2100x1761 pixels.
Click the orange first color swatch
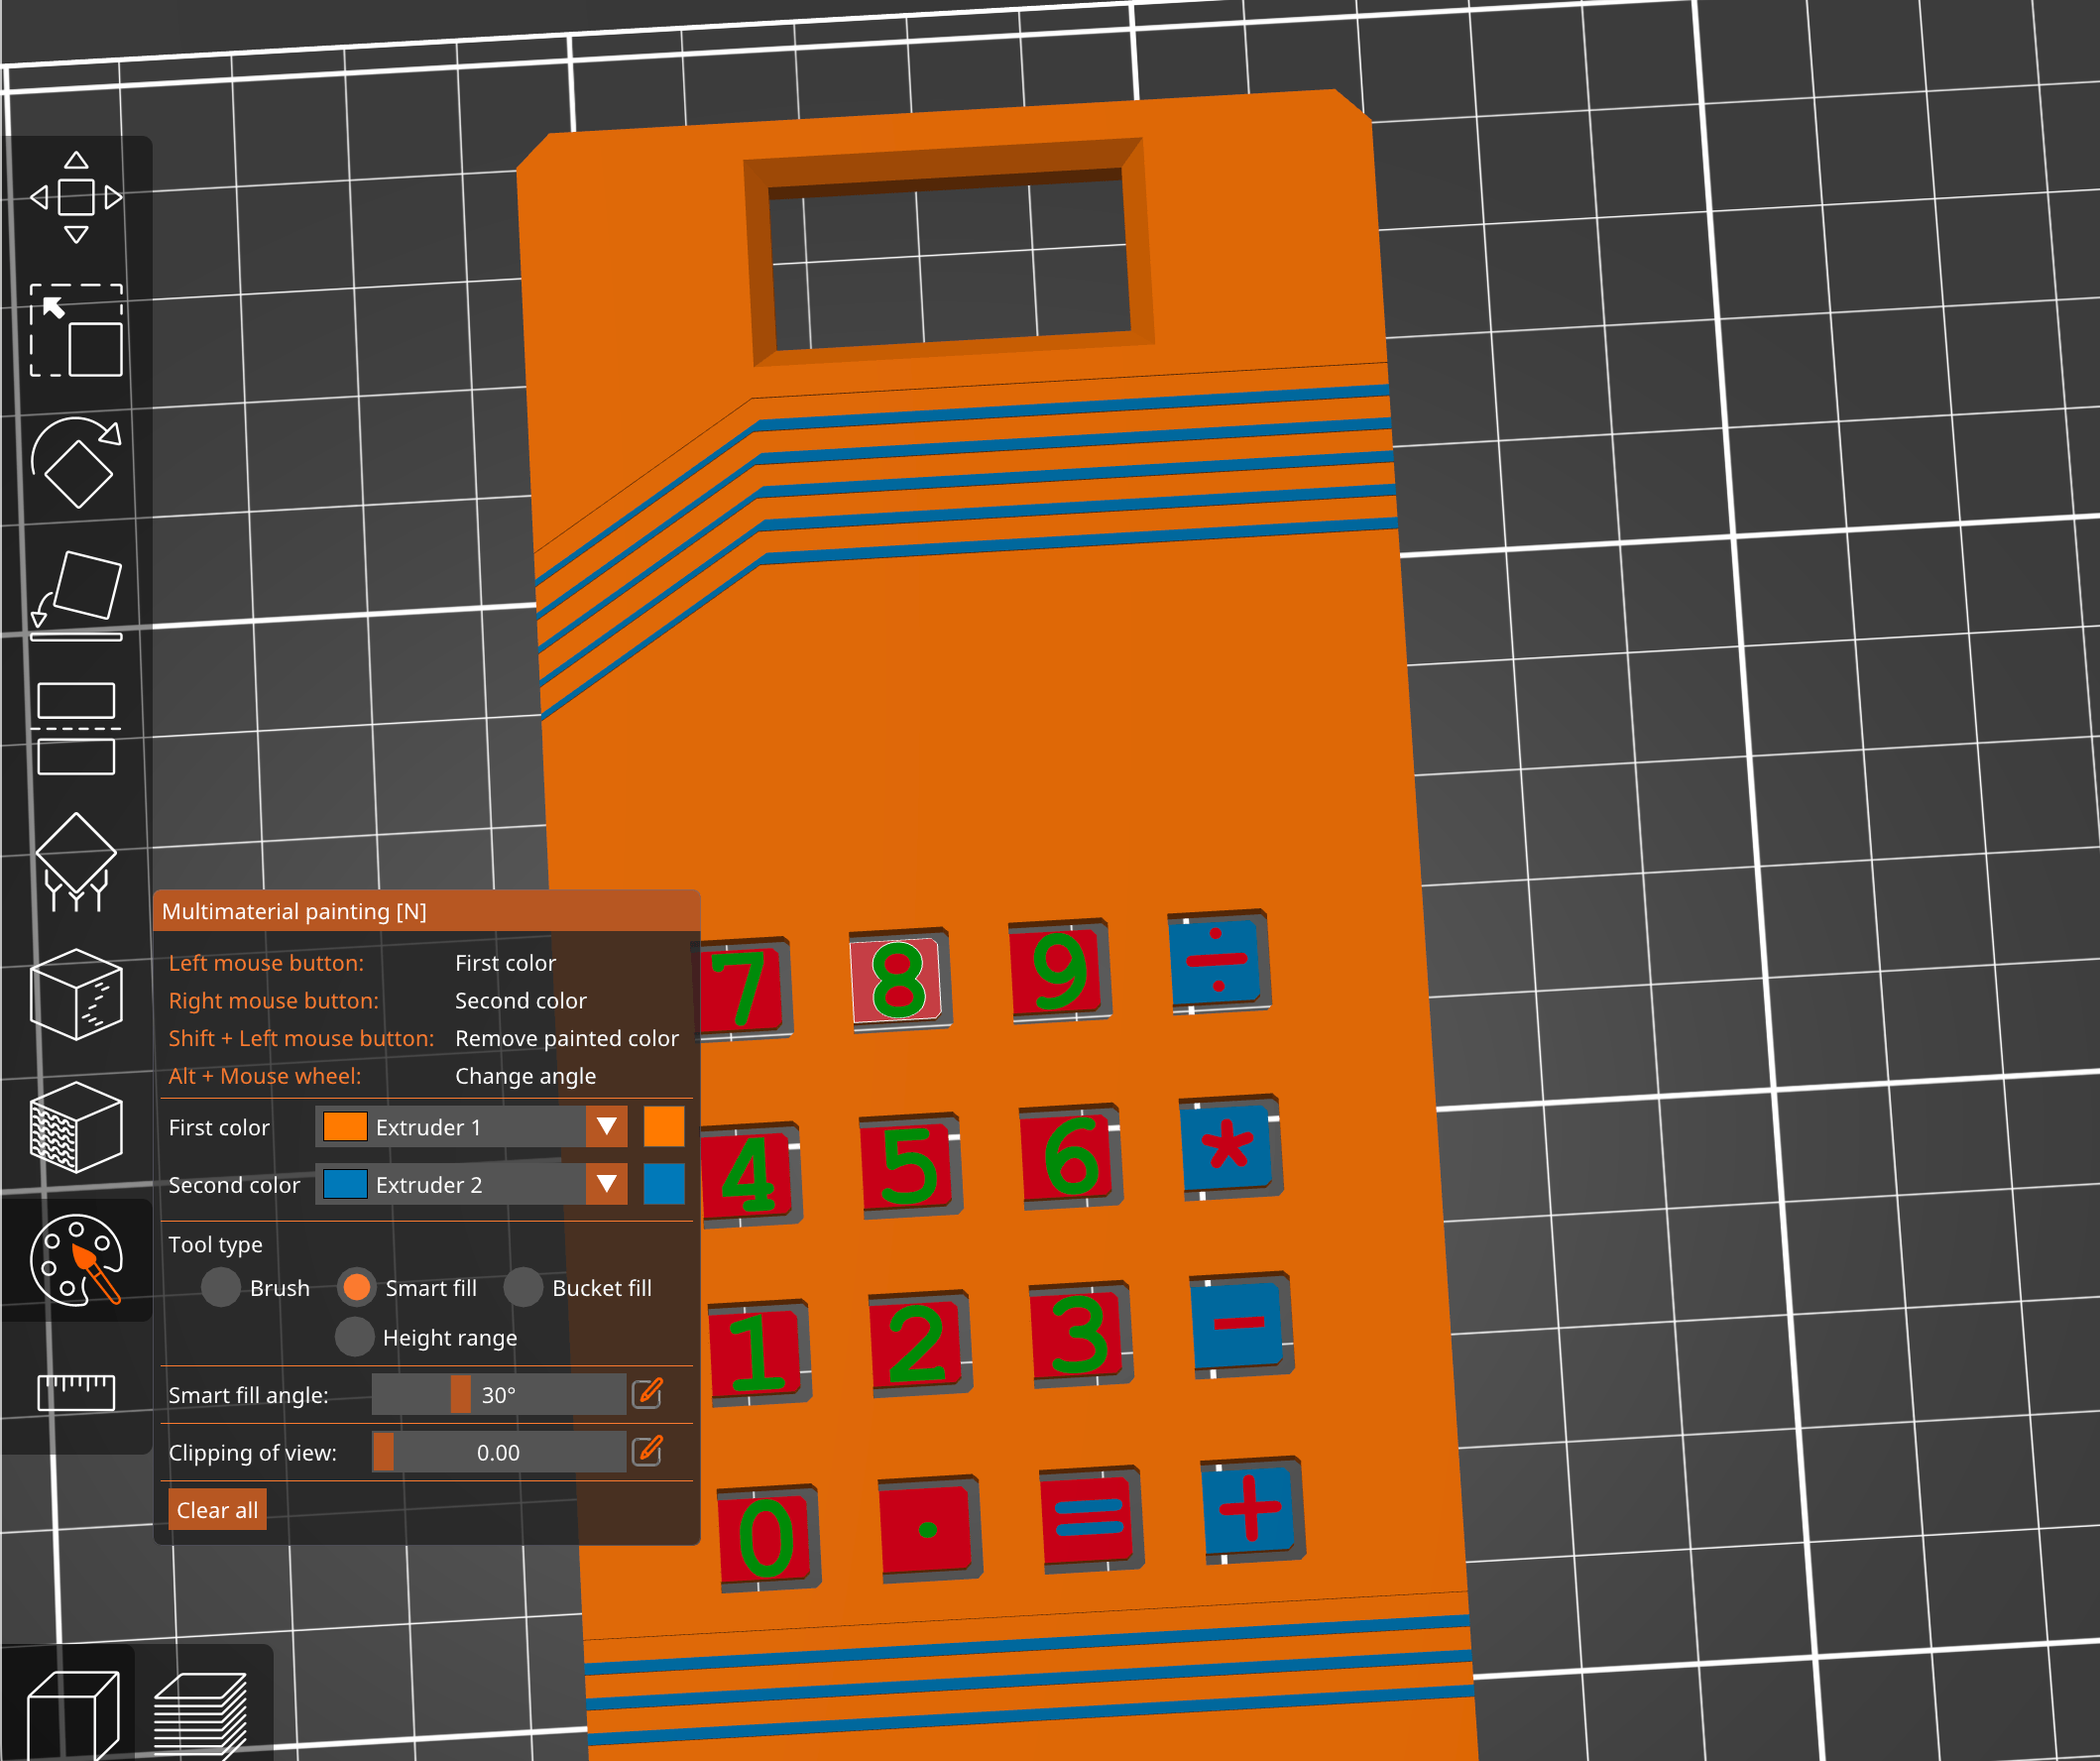[664, 1126]
